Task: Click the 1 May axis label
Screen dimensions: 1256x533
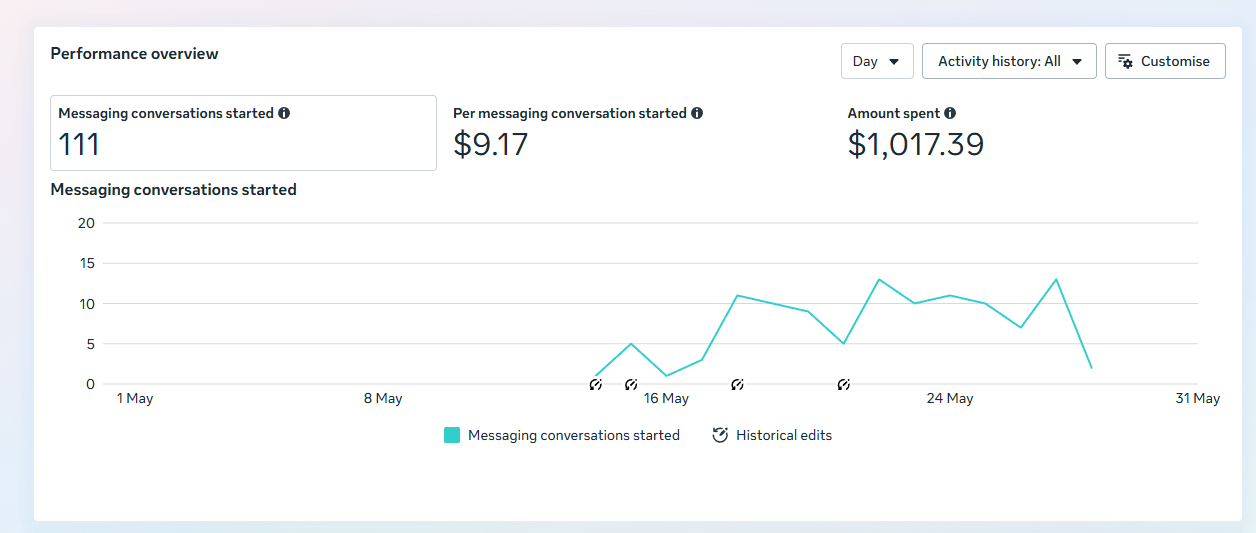Action: click(135, 398)
